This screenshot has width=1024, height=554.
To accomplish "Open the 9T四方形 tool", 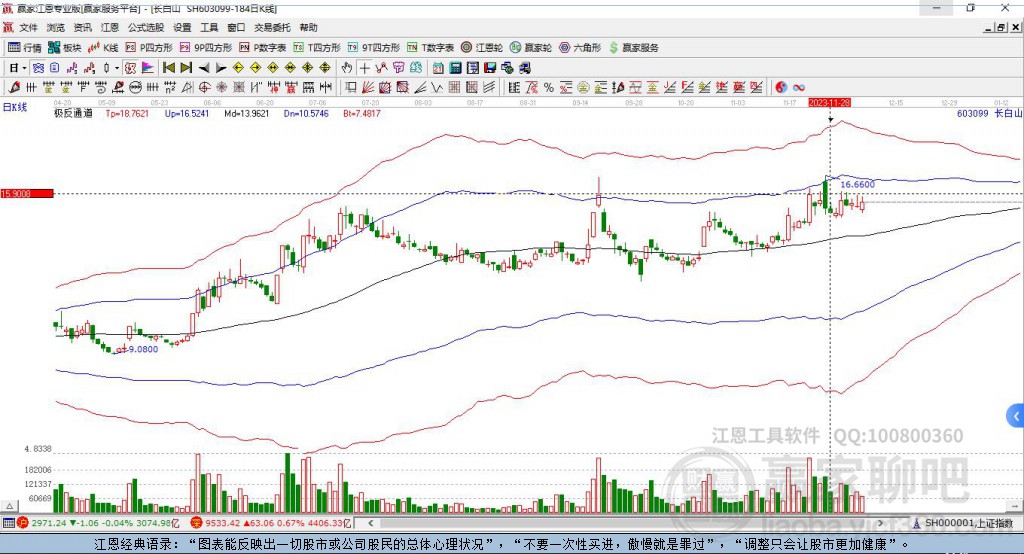I will (374, 48).
